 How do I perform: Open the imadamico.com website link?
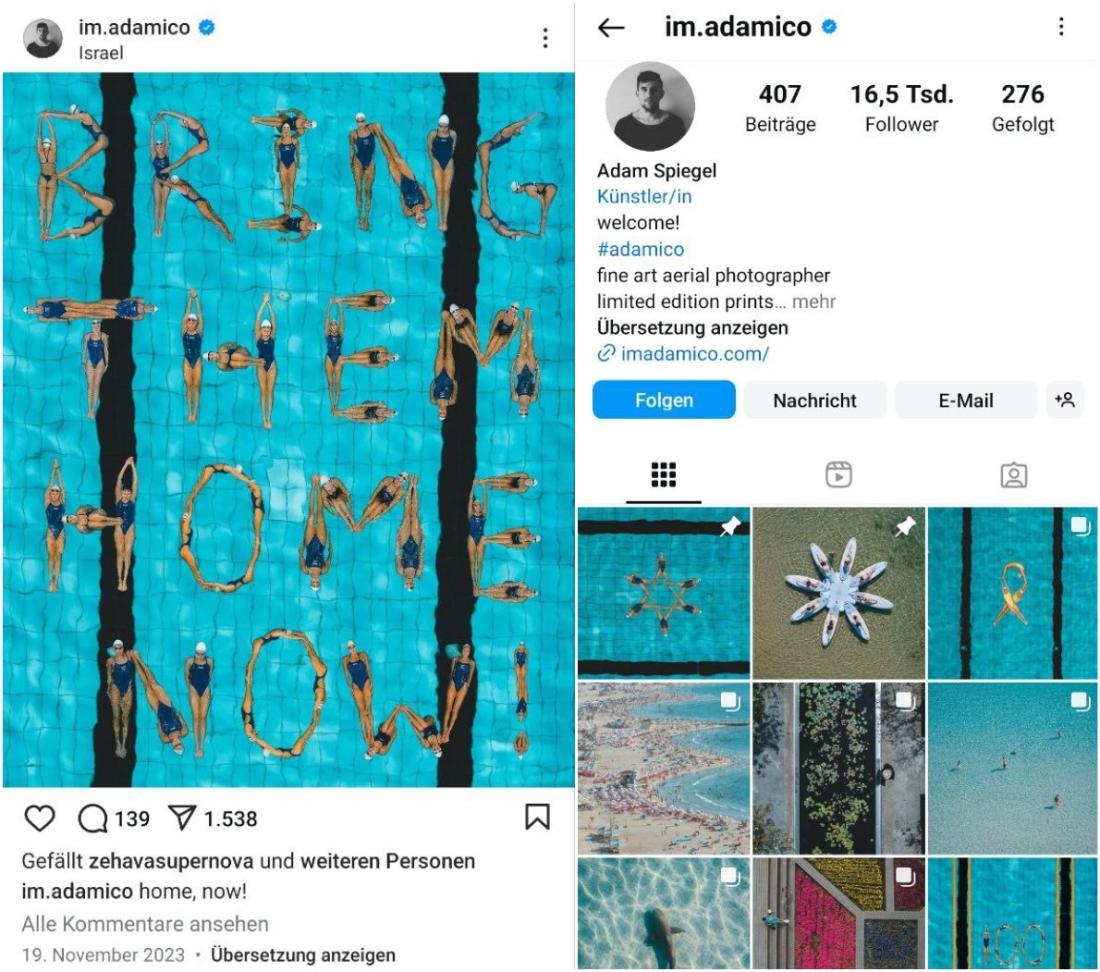click(695, 353)
